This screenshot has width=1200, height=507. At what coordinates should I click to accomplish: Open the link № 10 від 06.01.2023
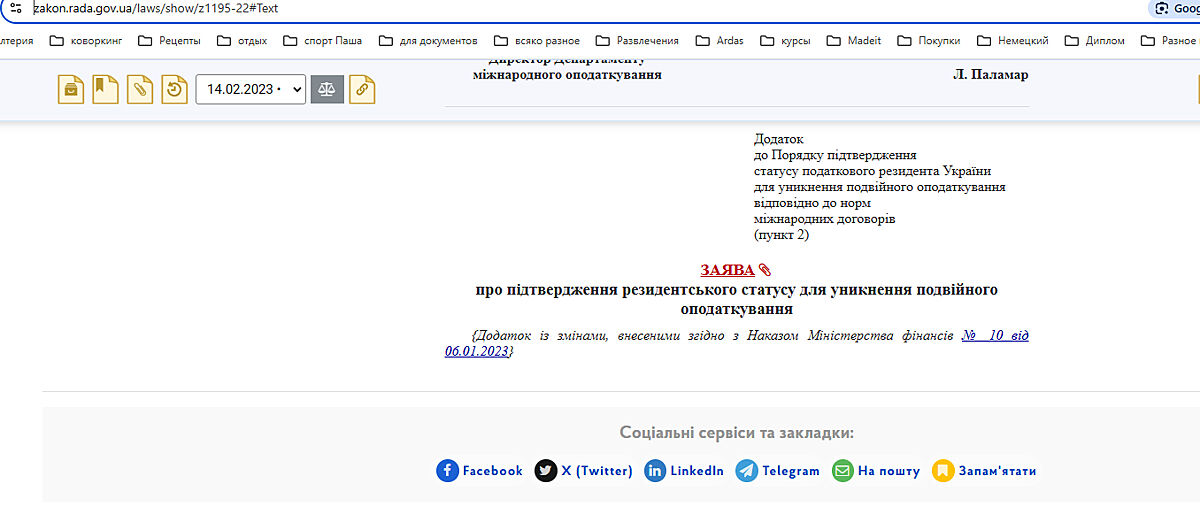pyautogui.click(x=994, y=335)
